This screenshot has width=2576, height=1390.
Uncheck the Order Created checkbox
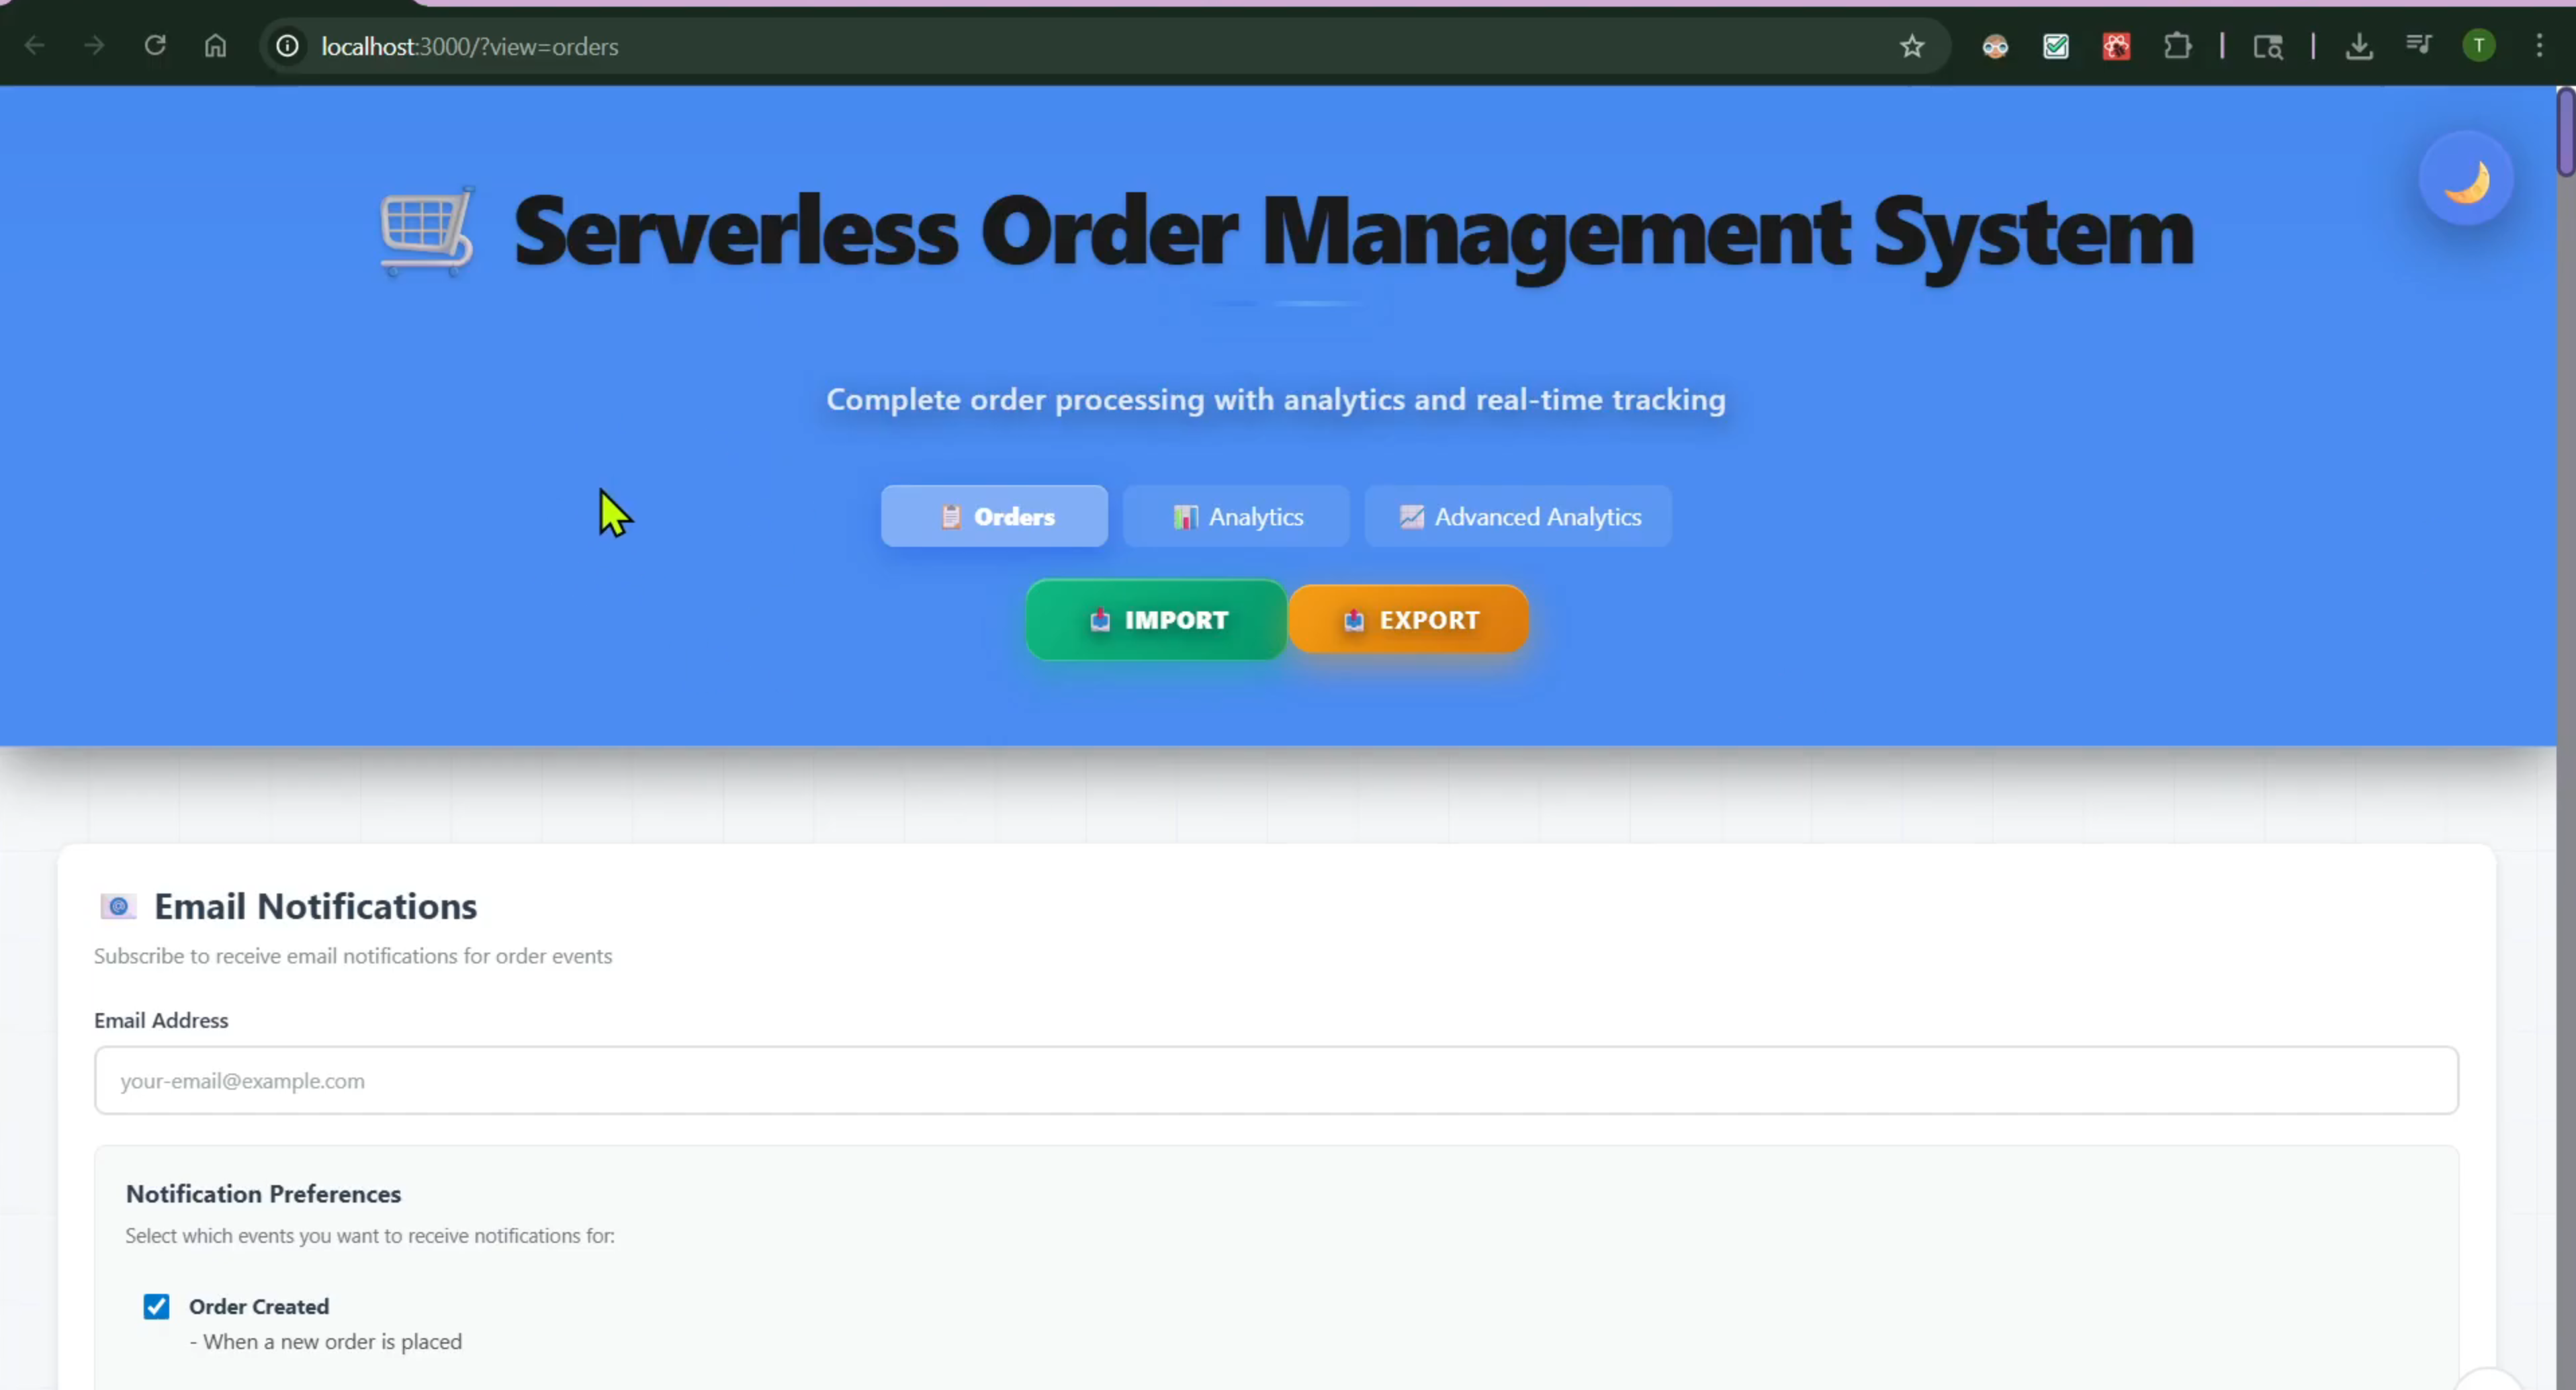click(156, 1307)
